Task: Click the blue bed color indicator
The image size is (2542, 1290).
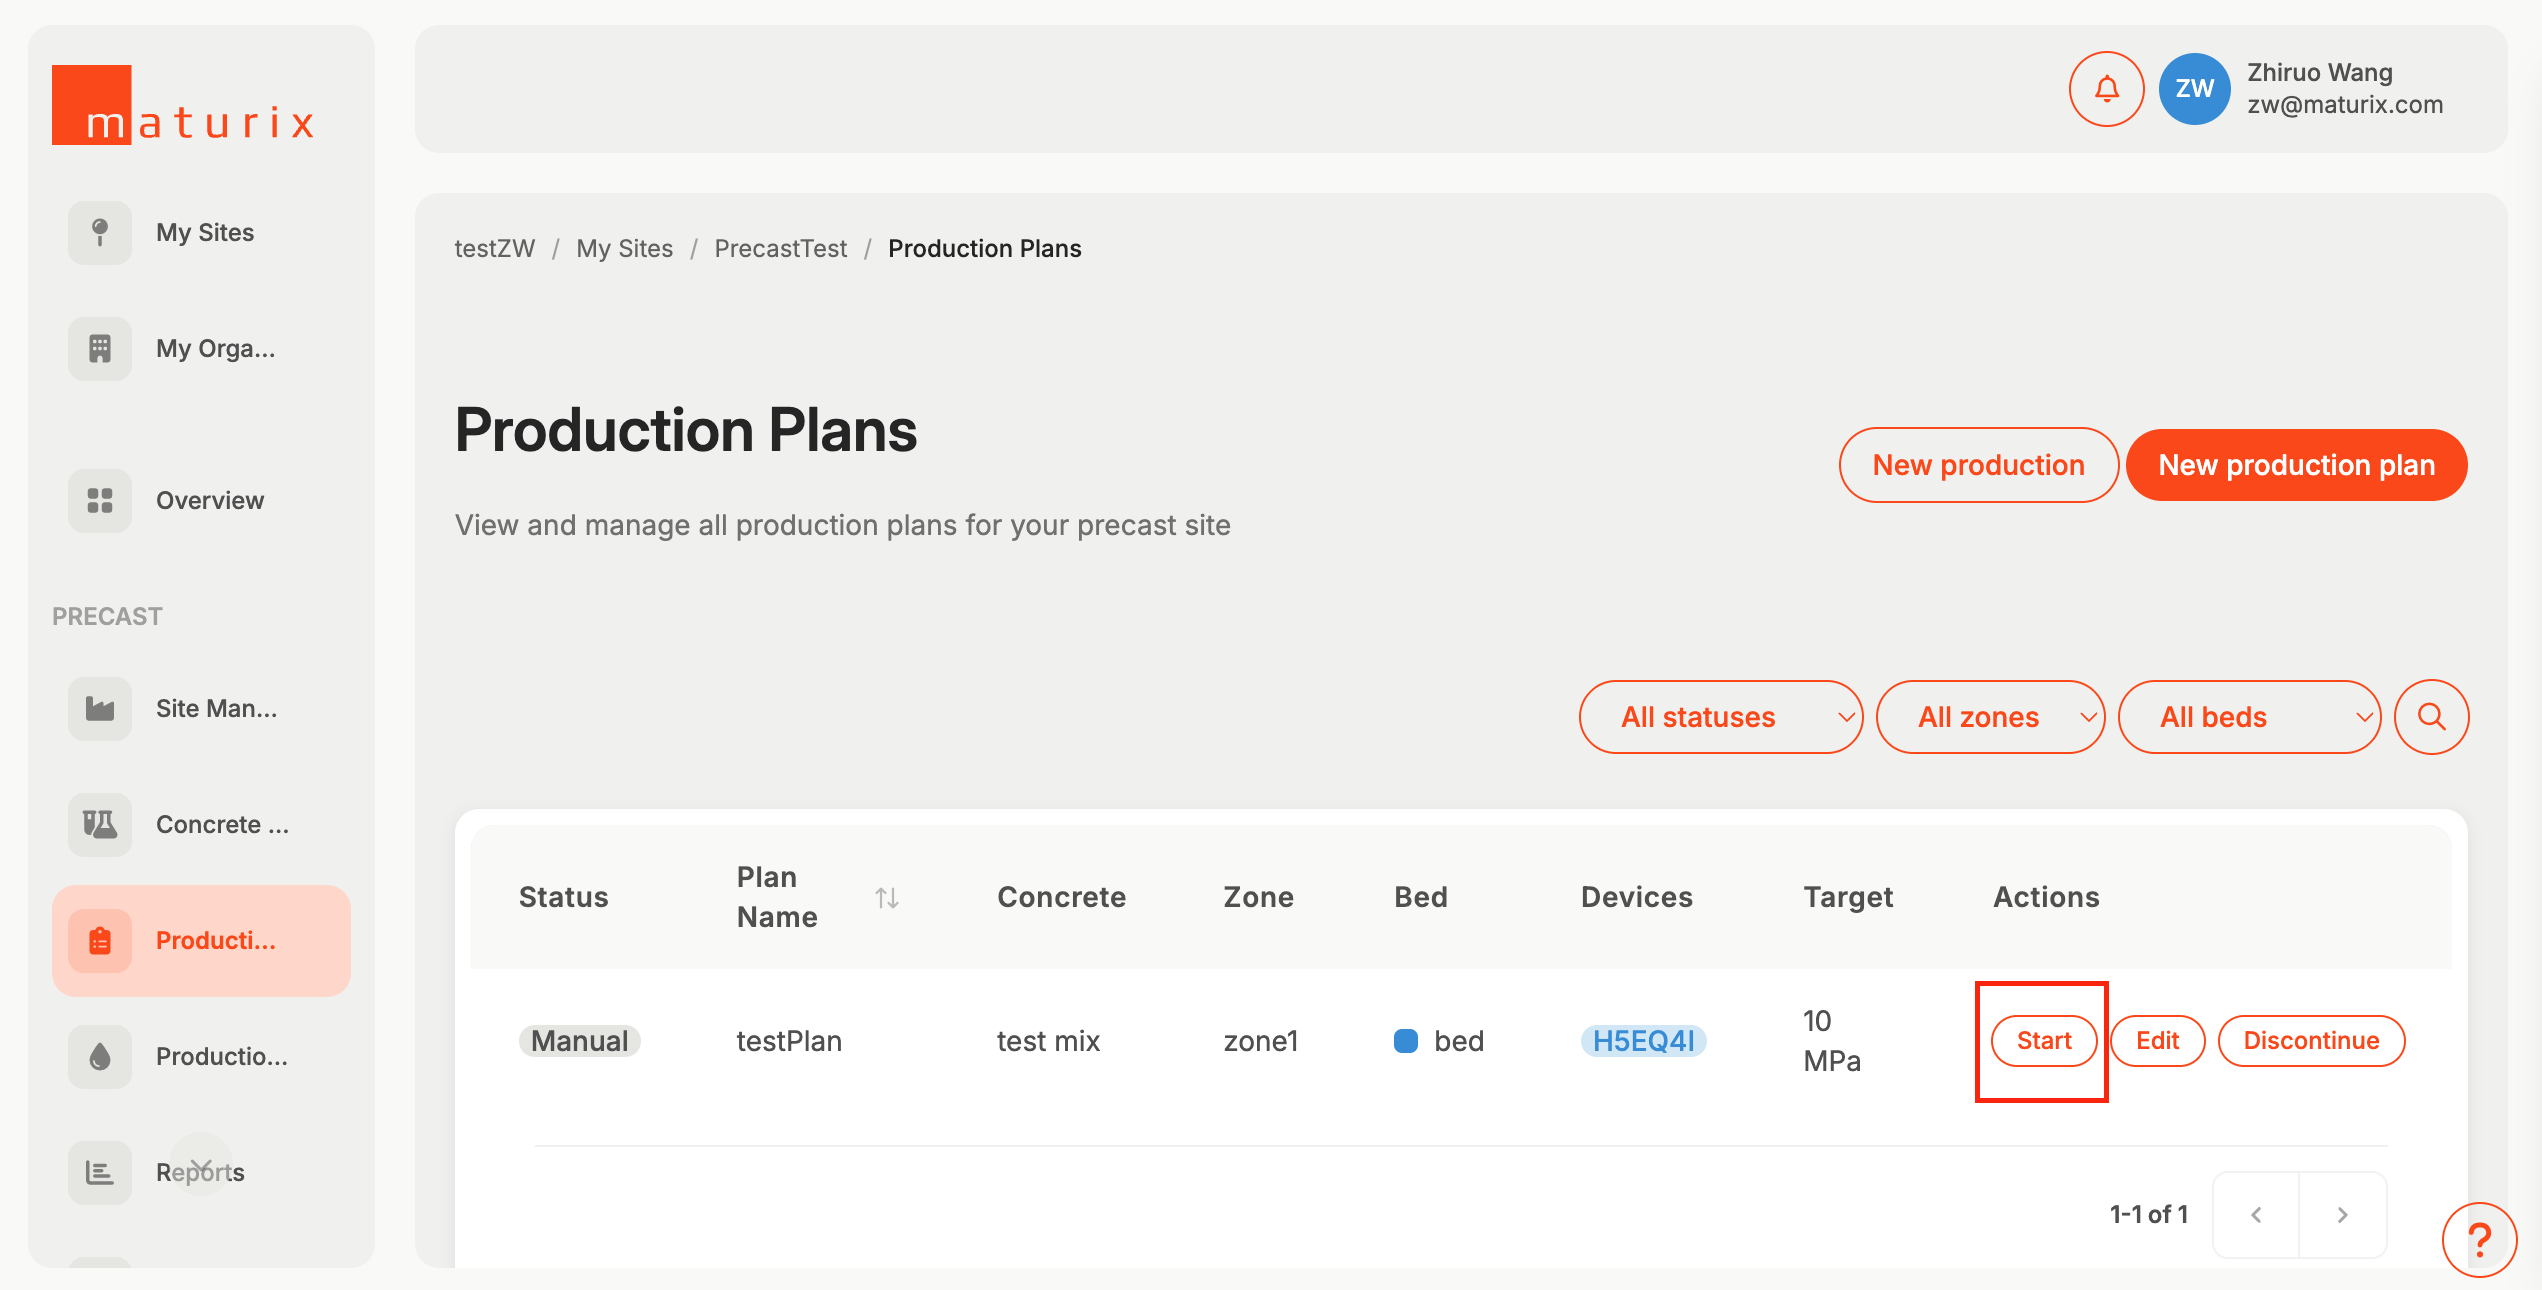Action: click(x=1406, y=1041)
